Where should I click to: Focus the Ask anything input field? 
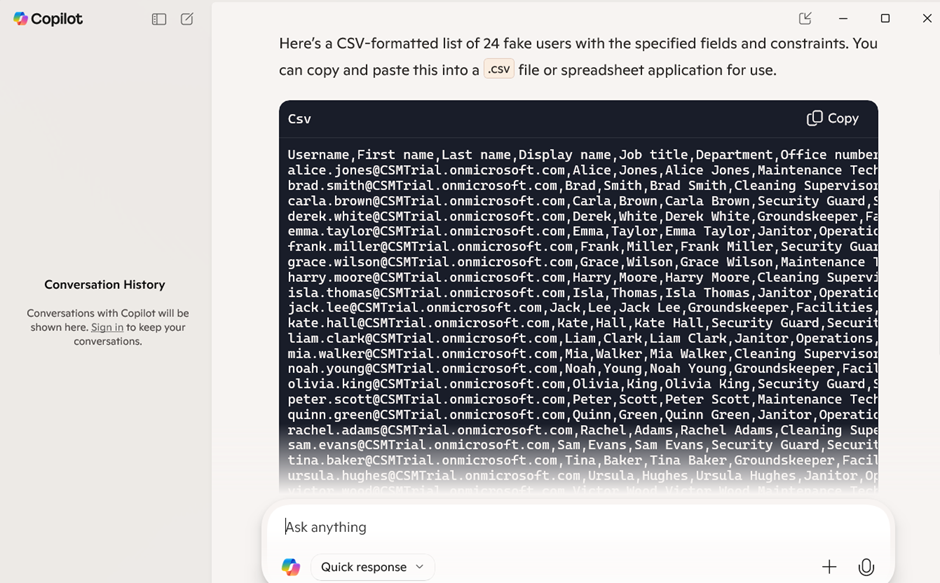[579, 527]
